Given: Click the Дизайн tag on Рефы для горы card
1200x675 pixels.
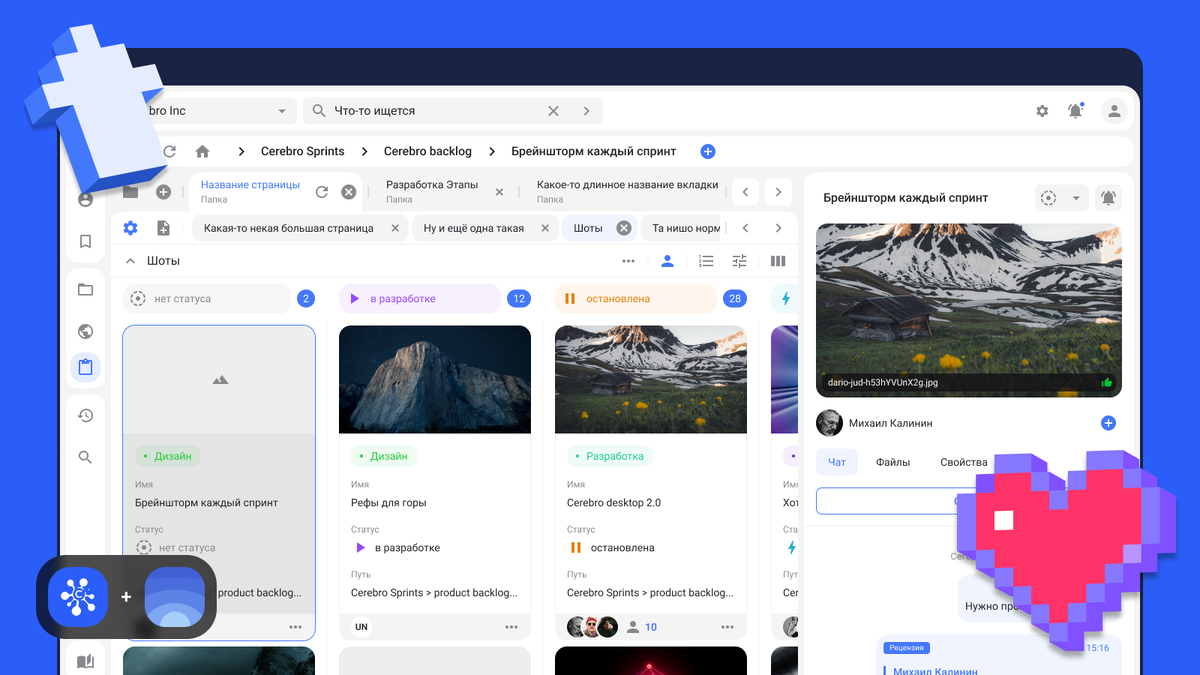Looking at the screenshot, I should pos(384,456).
